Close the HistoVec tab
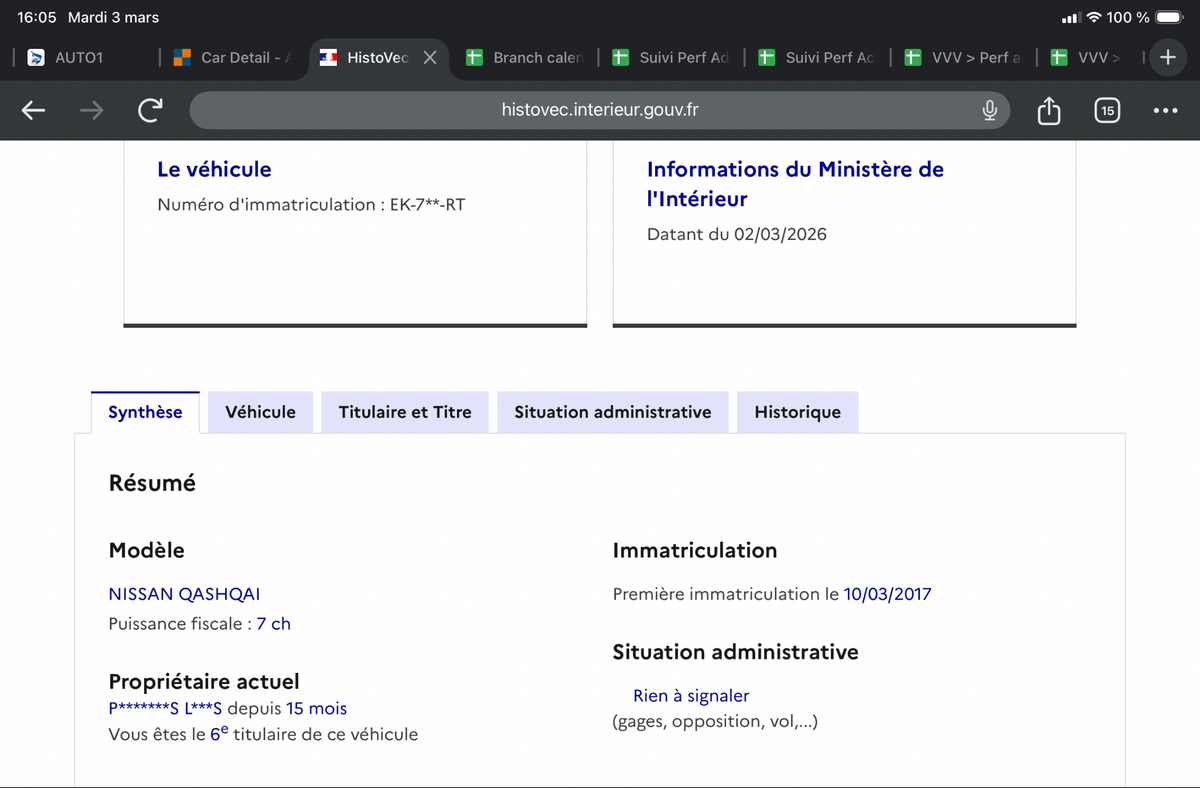This screenshot has height=788, width=1200. tap(430, 58)
